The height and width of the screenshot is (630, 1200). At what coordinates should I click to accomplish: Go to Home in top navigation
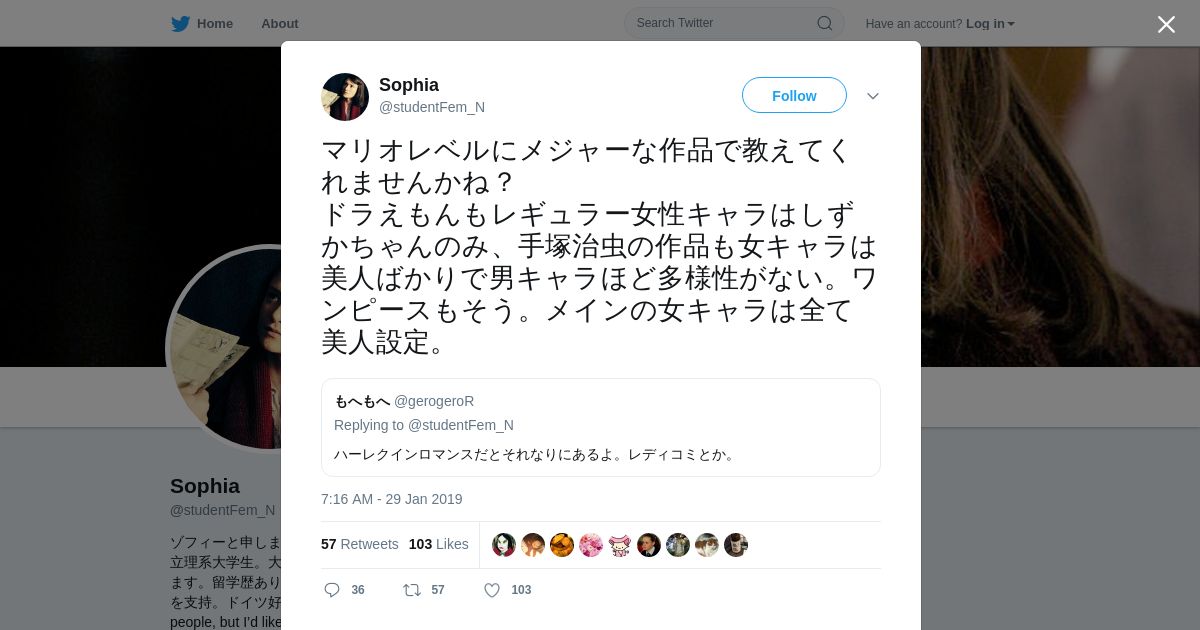(x=214, y=23)
